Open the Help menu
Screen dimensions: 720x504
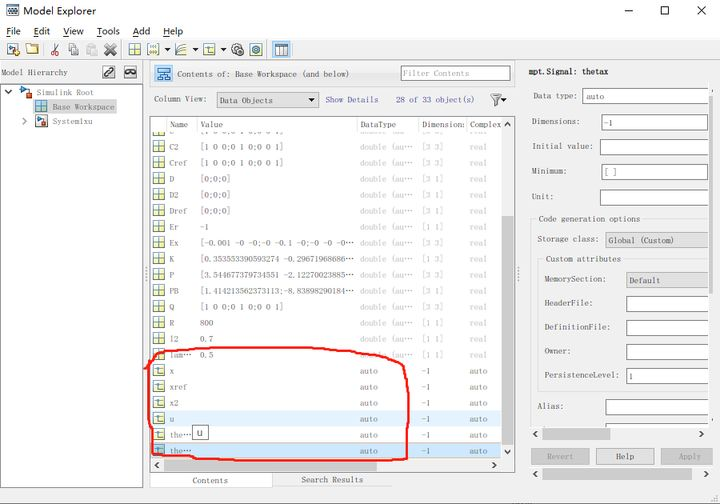tap(173, 31)
